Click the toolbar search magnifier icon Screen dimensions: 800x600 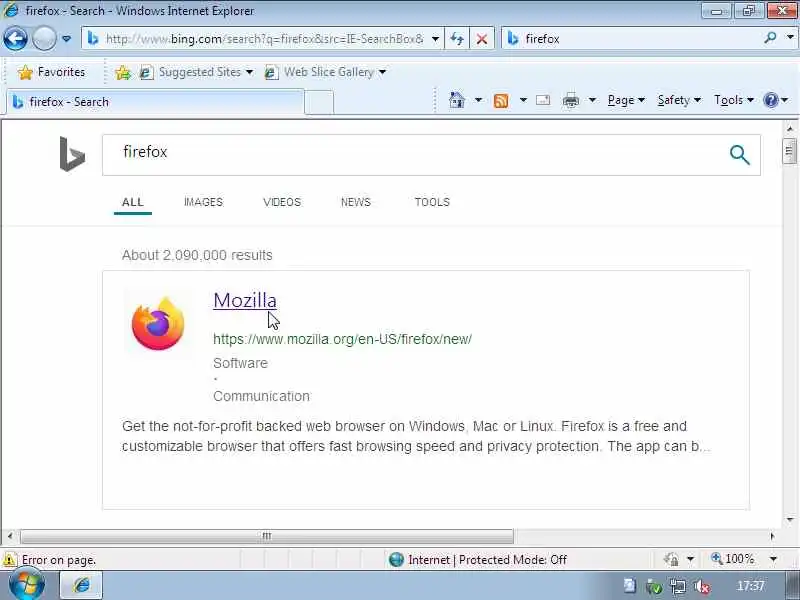point(770,38)
